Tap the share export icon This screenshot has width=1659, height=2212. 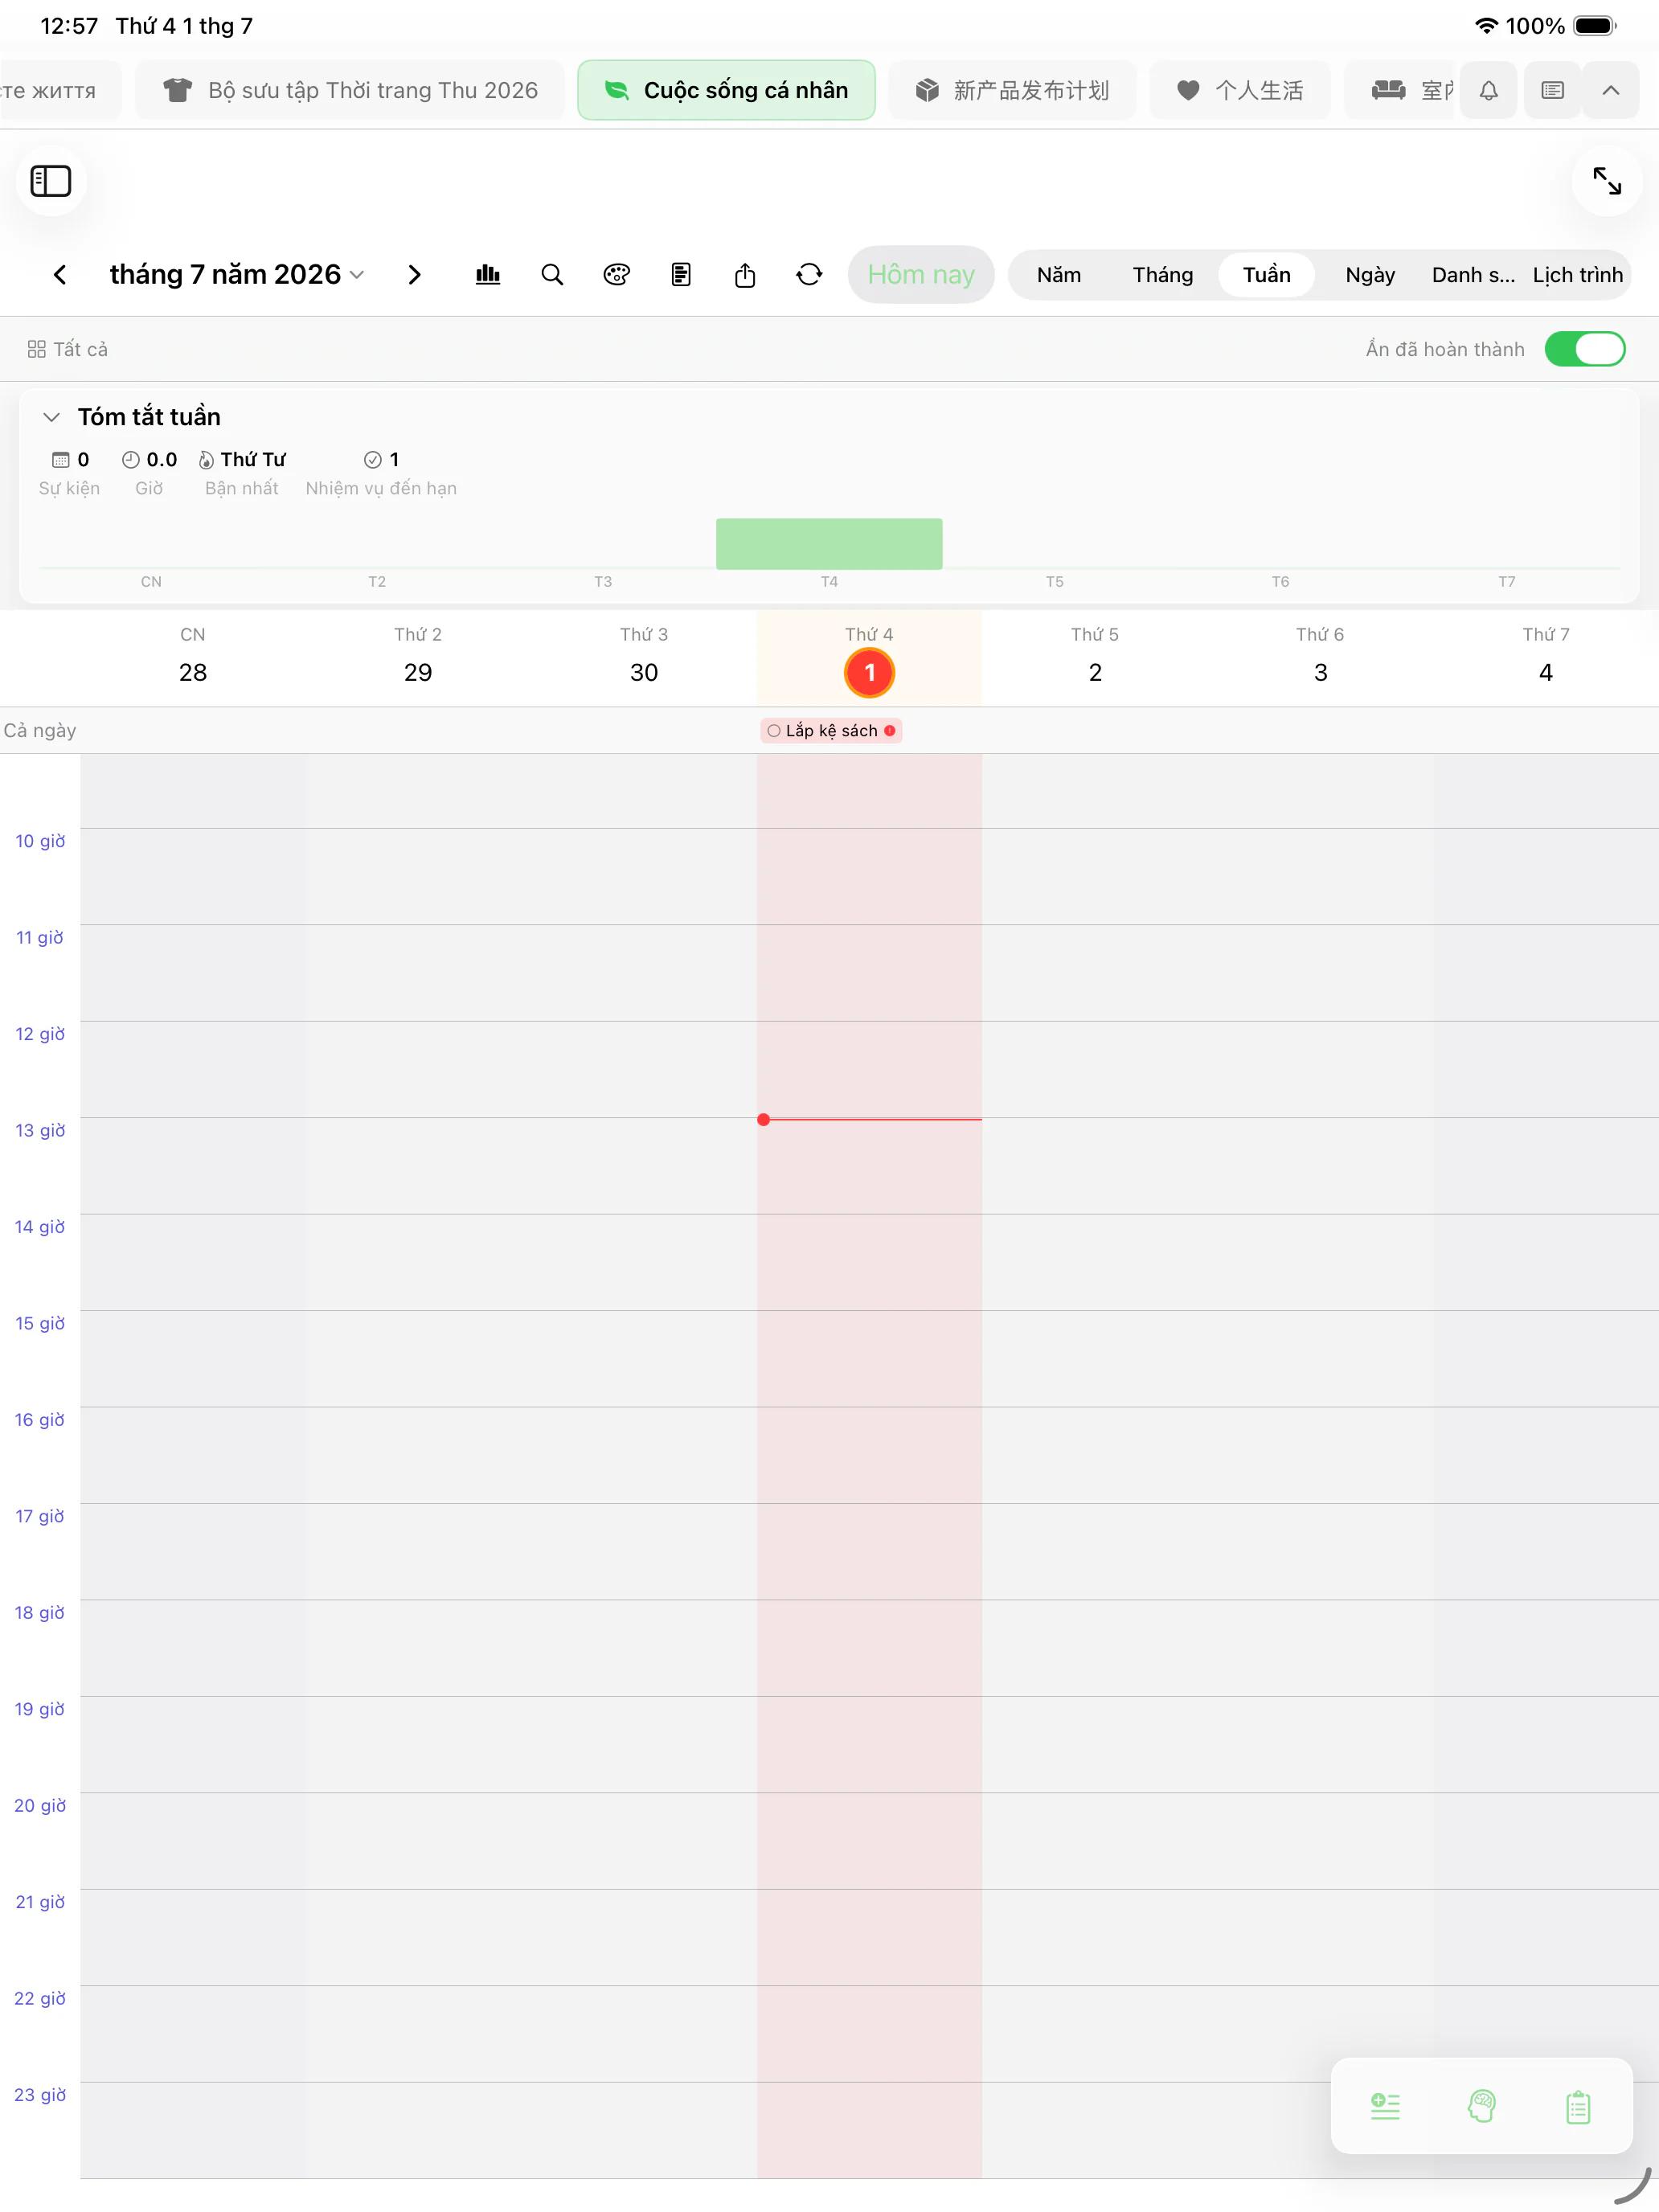[x=745, y=274]
